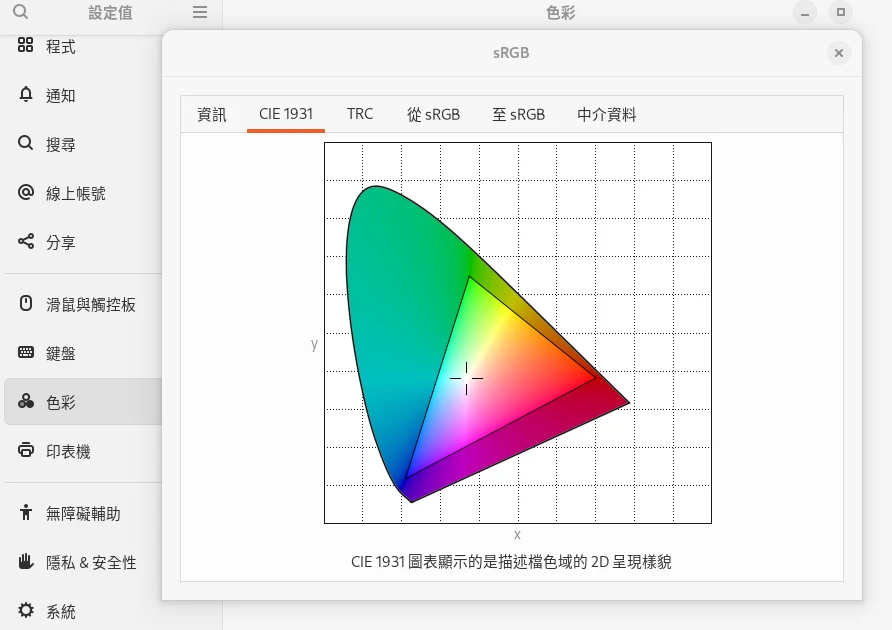Click the keyboard icon beside 鍵盤

26,353
